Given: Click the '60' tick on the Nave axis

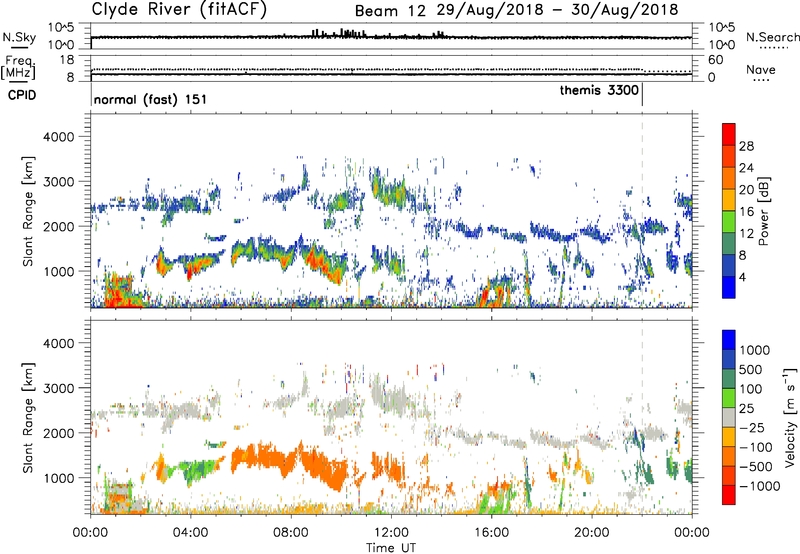Looking at the screenshot, I should [715, 60].
